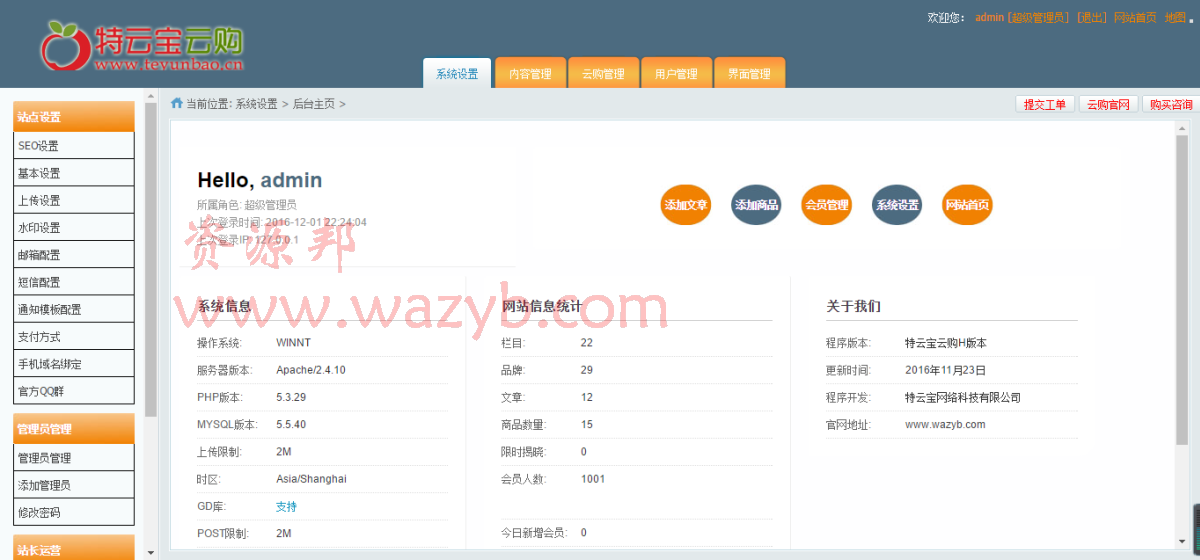Click the 超级管理员 header link

pyautogui.click(x=1039, y=18)
